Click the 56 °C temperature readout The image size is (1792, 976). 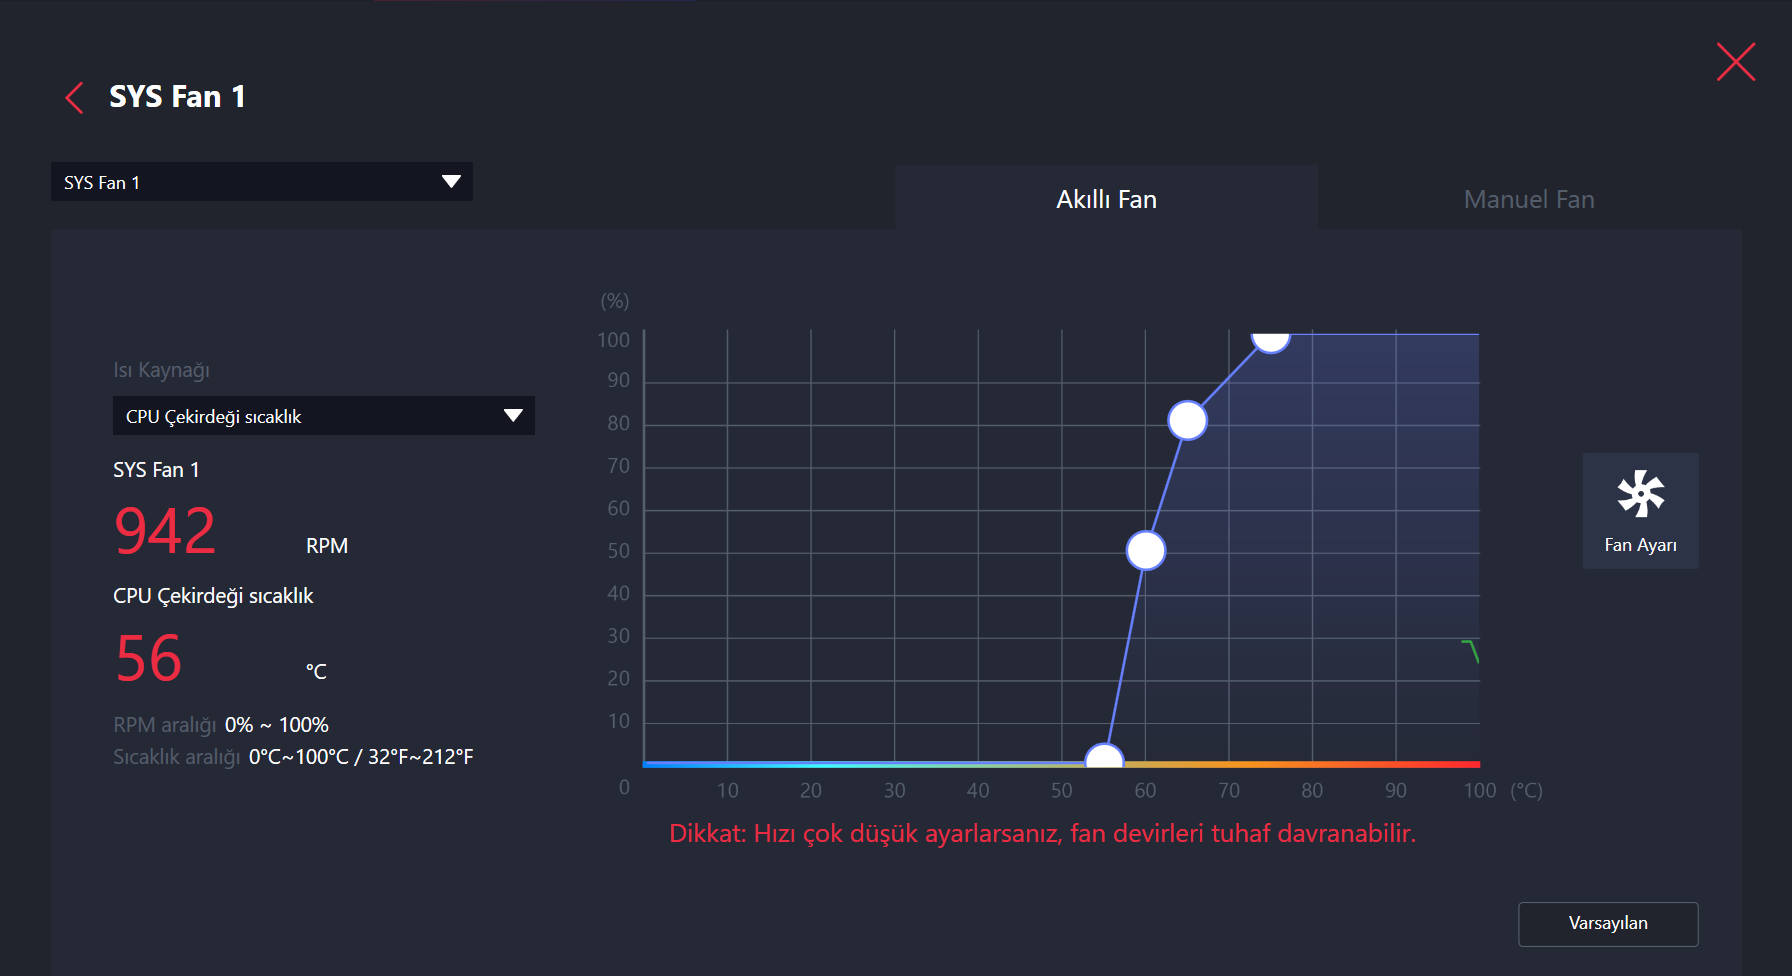pos(149,658)
